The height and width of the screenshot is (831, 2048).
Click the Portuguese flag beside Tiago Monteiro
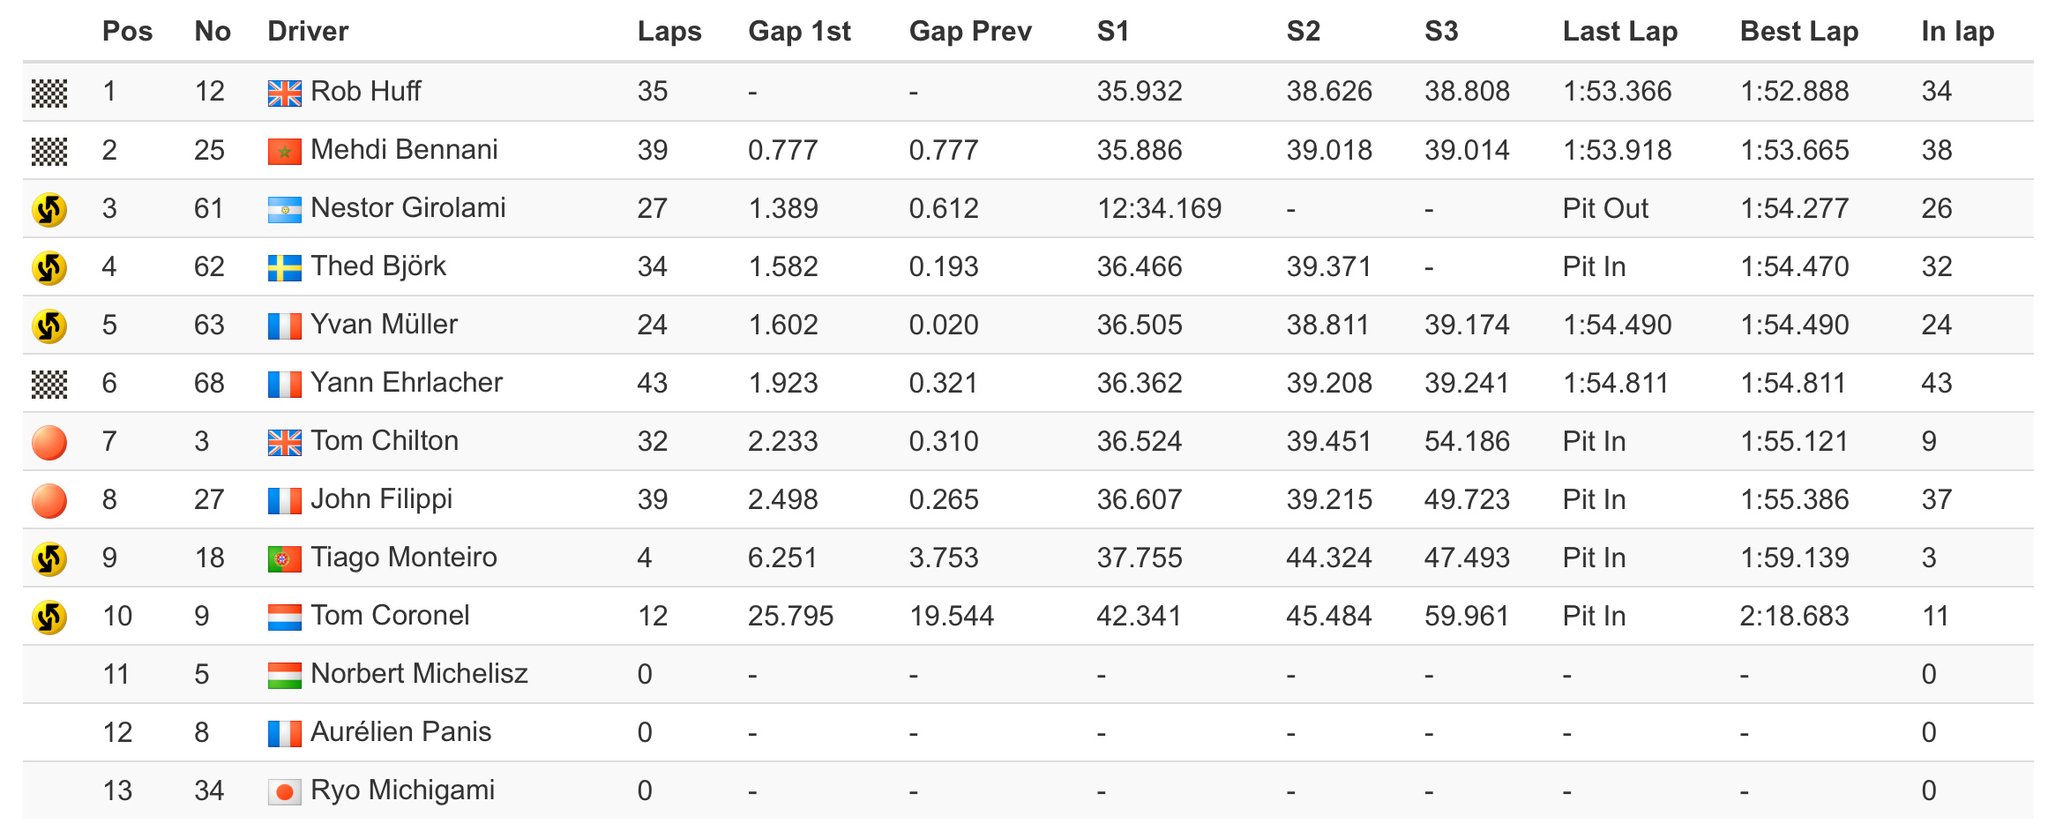(285, 559)
